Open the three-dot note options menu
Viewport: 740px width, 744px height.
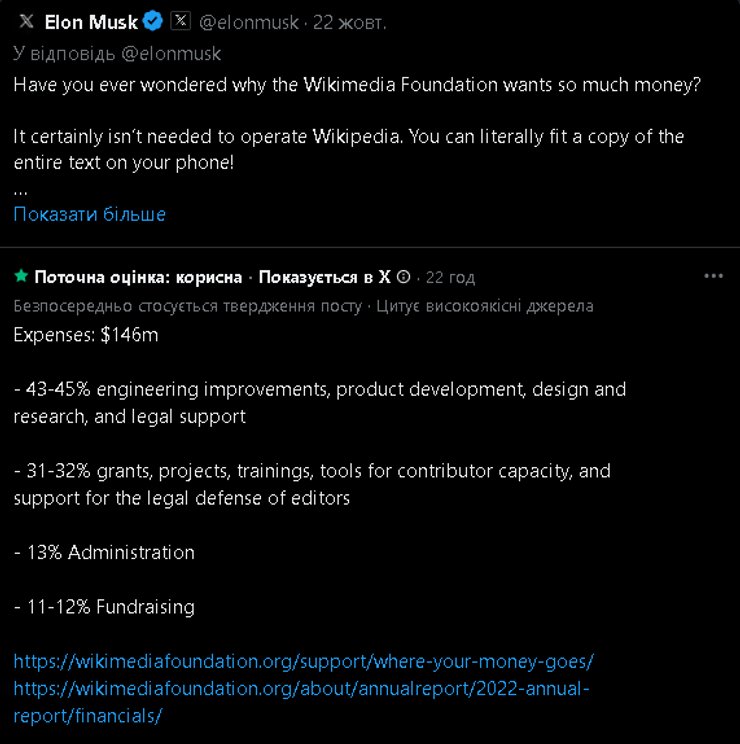(713, 276)
